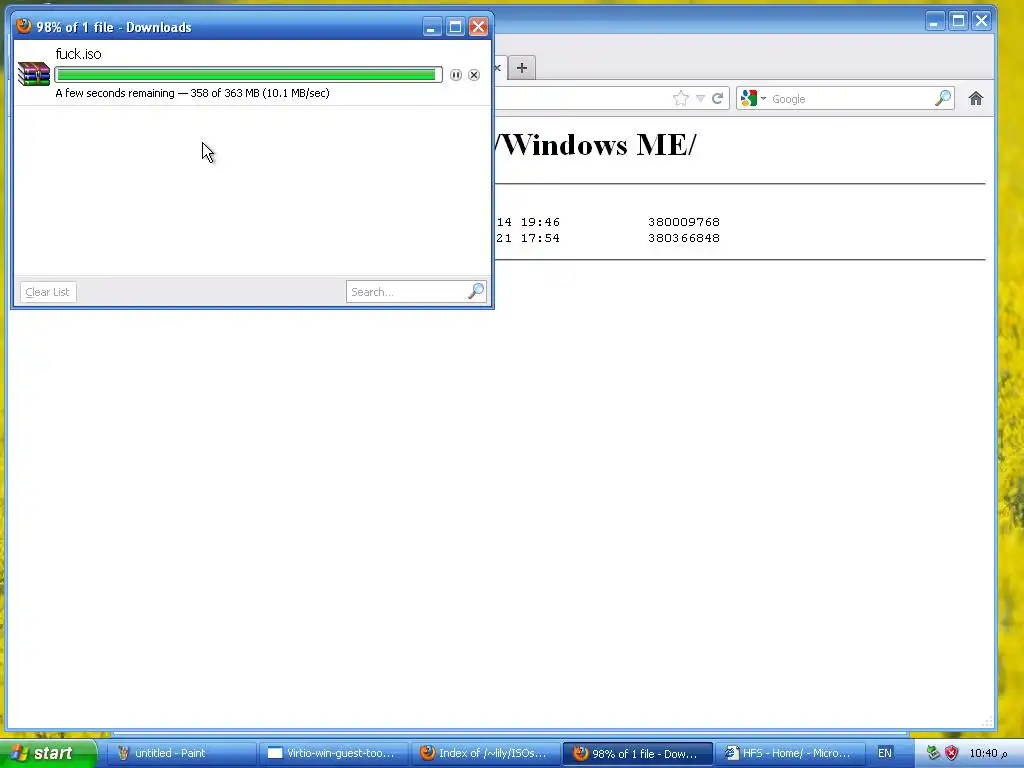Close the current browser tab
Viewport: 1024px width, 768px height.
tap(498, 67)
